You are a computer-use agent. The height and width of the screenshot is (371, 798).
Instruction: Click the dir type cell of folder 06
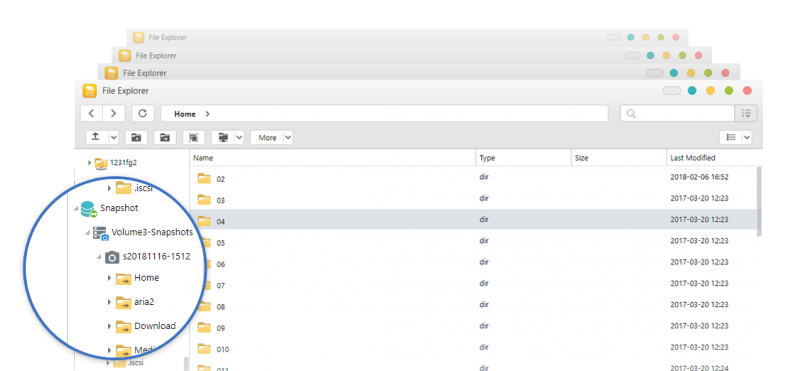point(483,262)
